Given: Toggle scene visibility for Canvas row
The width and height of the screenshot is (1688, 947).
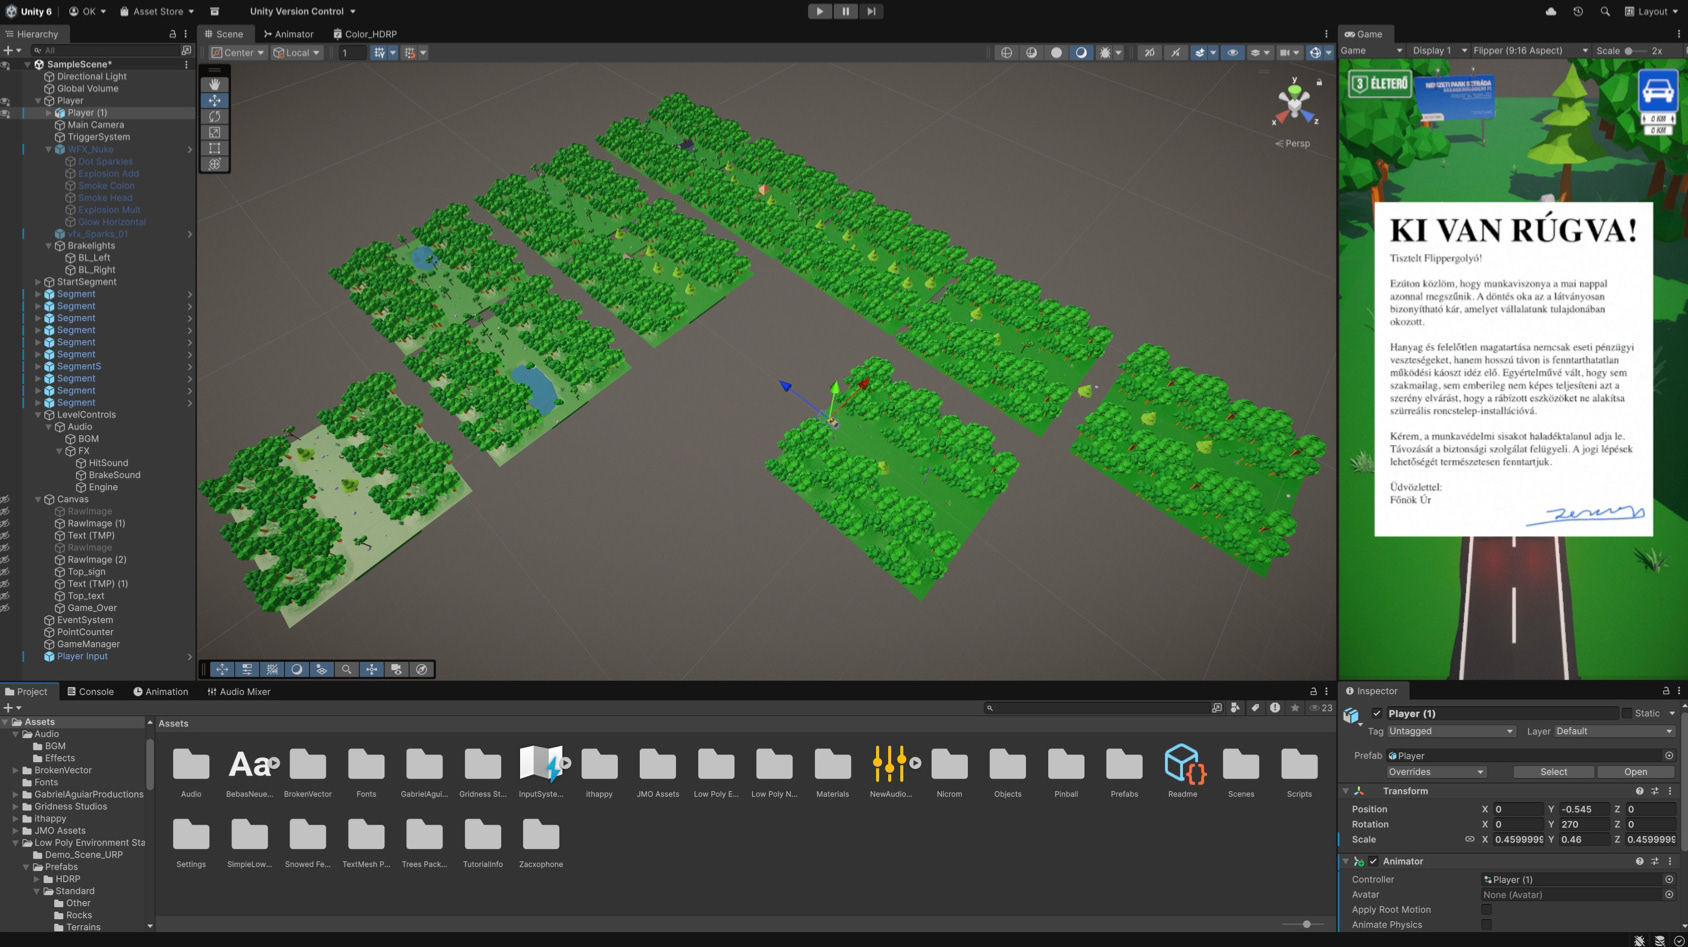Looking at the screenshot, I should point(6,499).
